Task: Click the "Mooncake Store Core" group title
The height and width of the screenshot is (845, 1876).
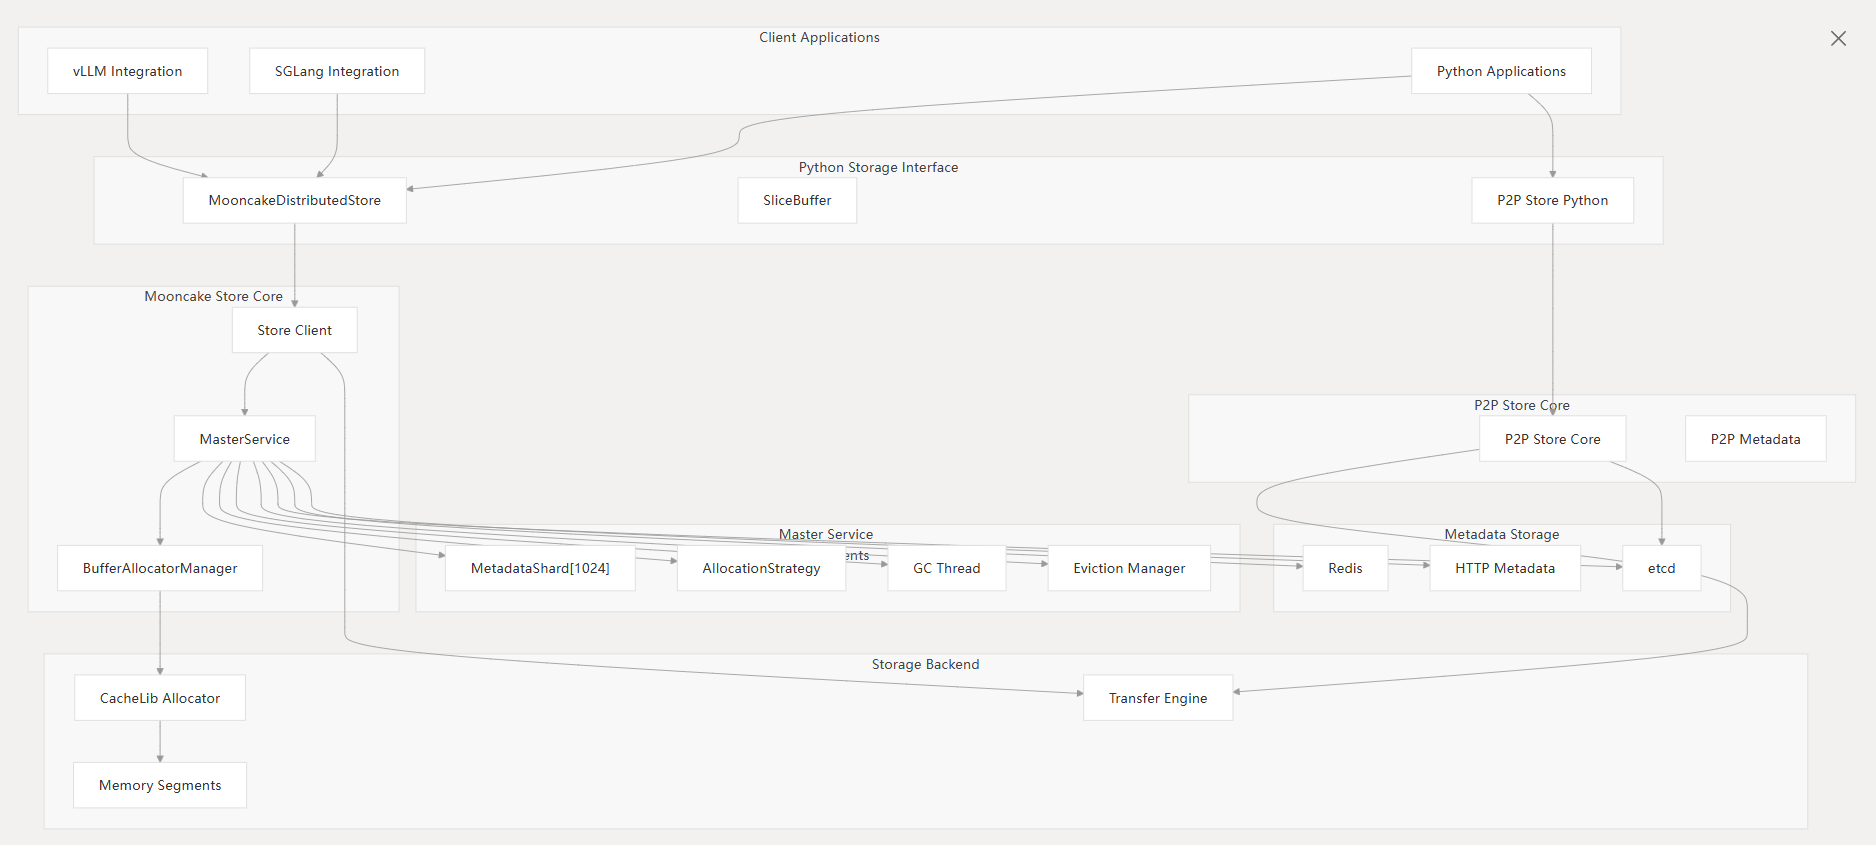Action: coord(213,296)
